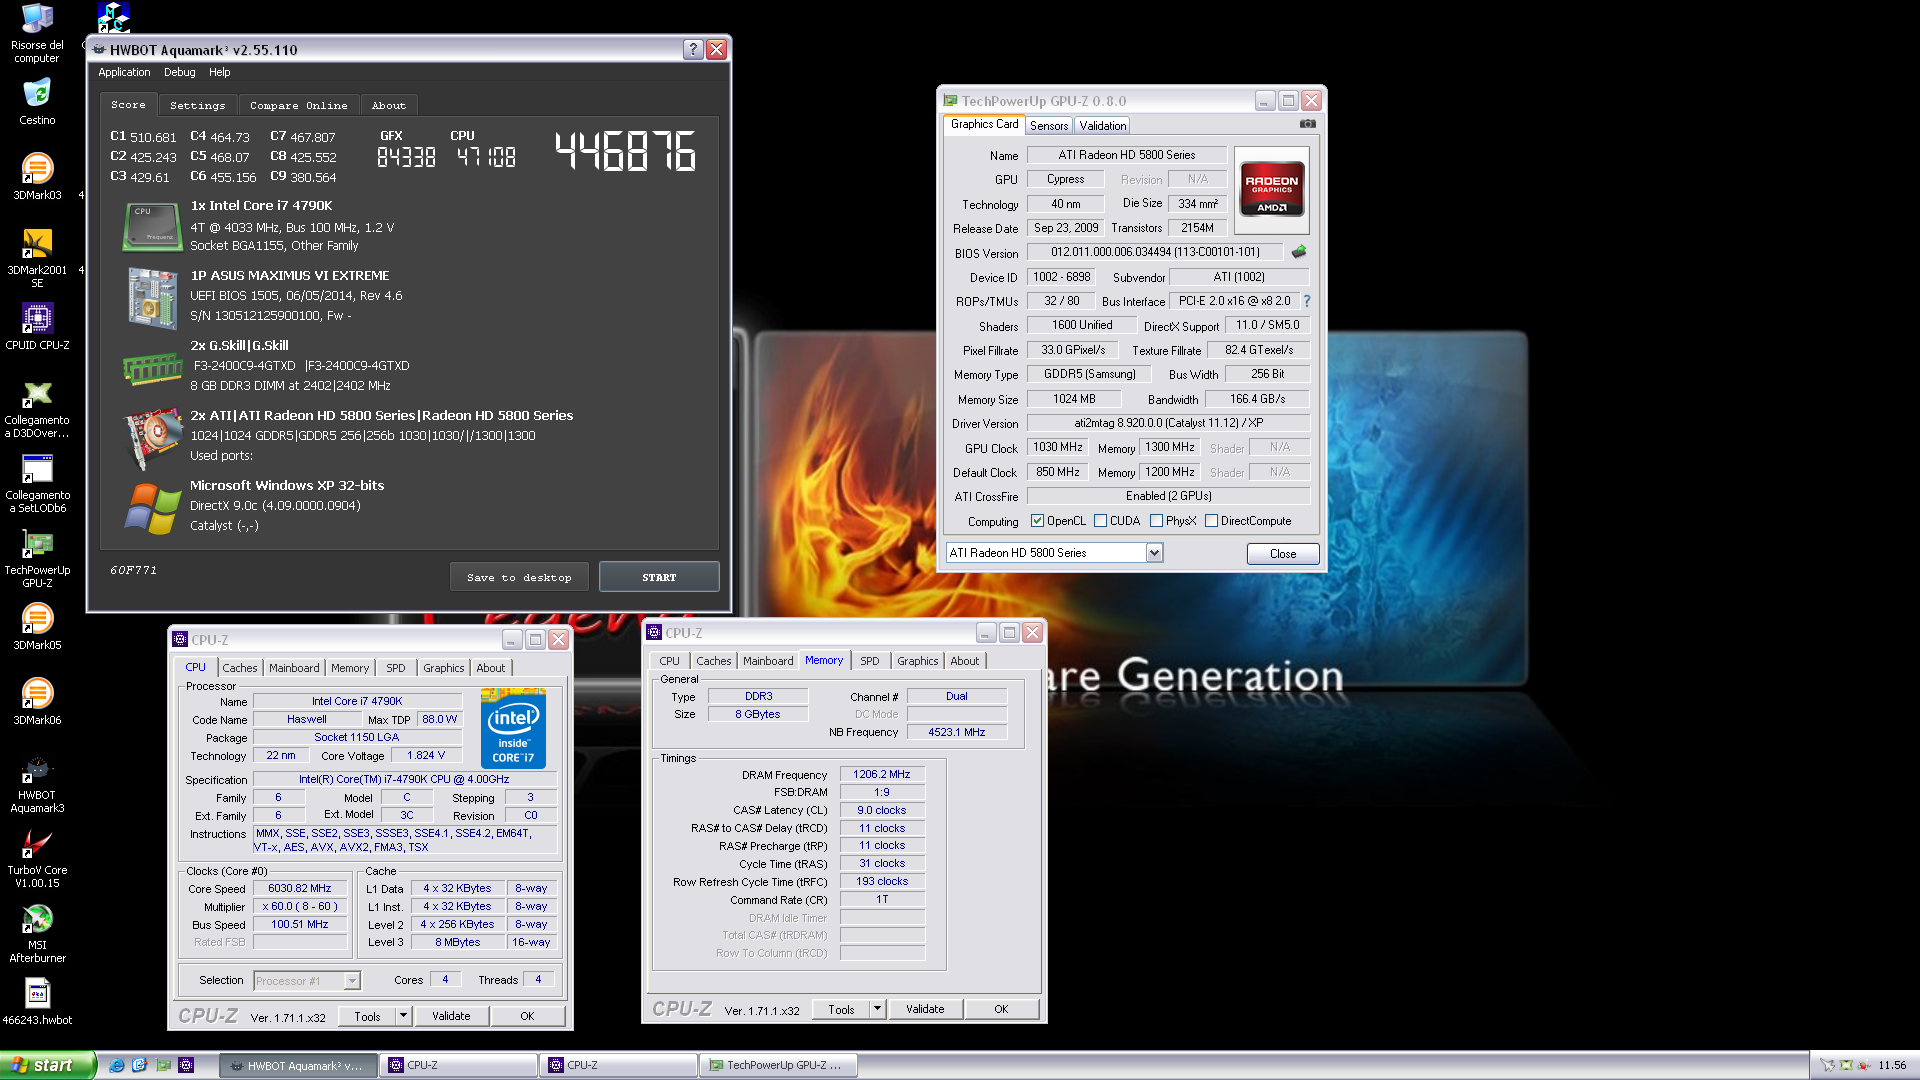The height and width of the screenshot is (1080, 1920).
Task: Click the DRAM Frequency value field
Action: (x=882, y=774)
